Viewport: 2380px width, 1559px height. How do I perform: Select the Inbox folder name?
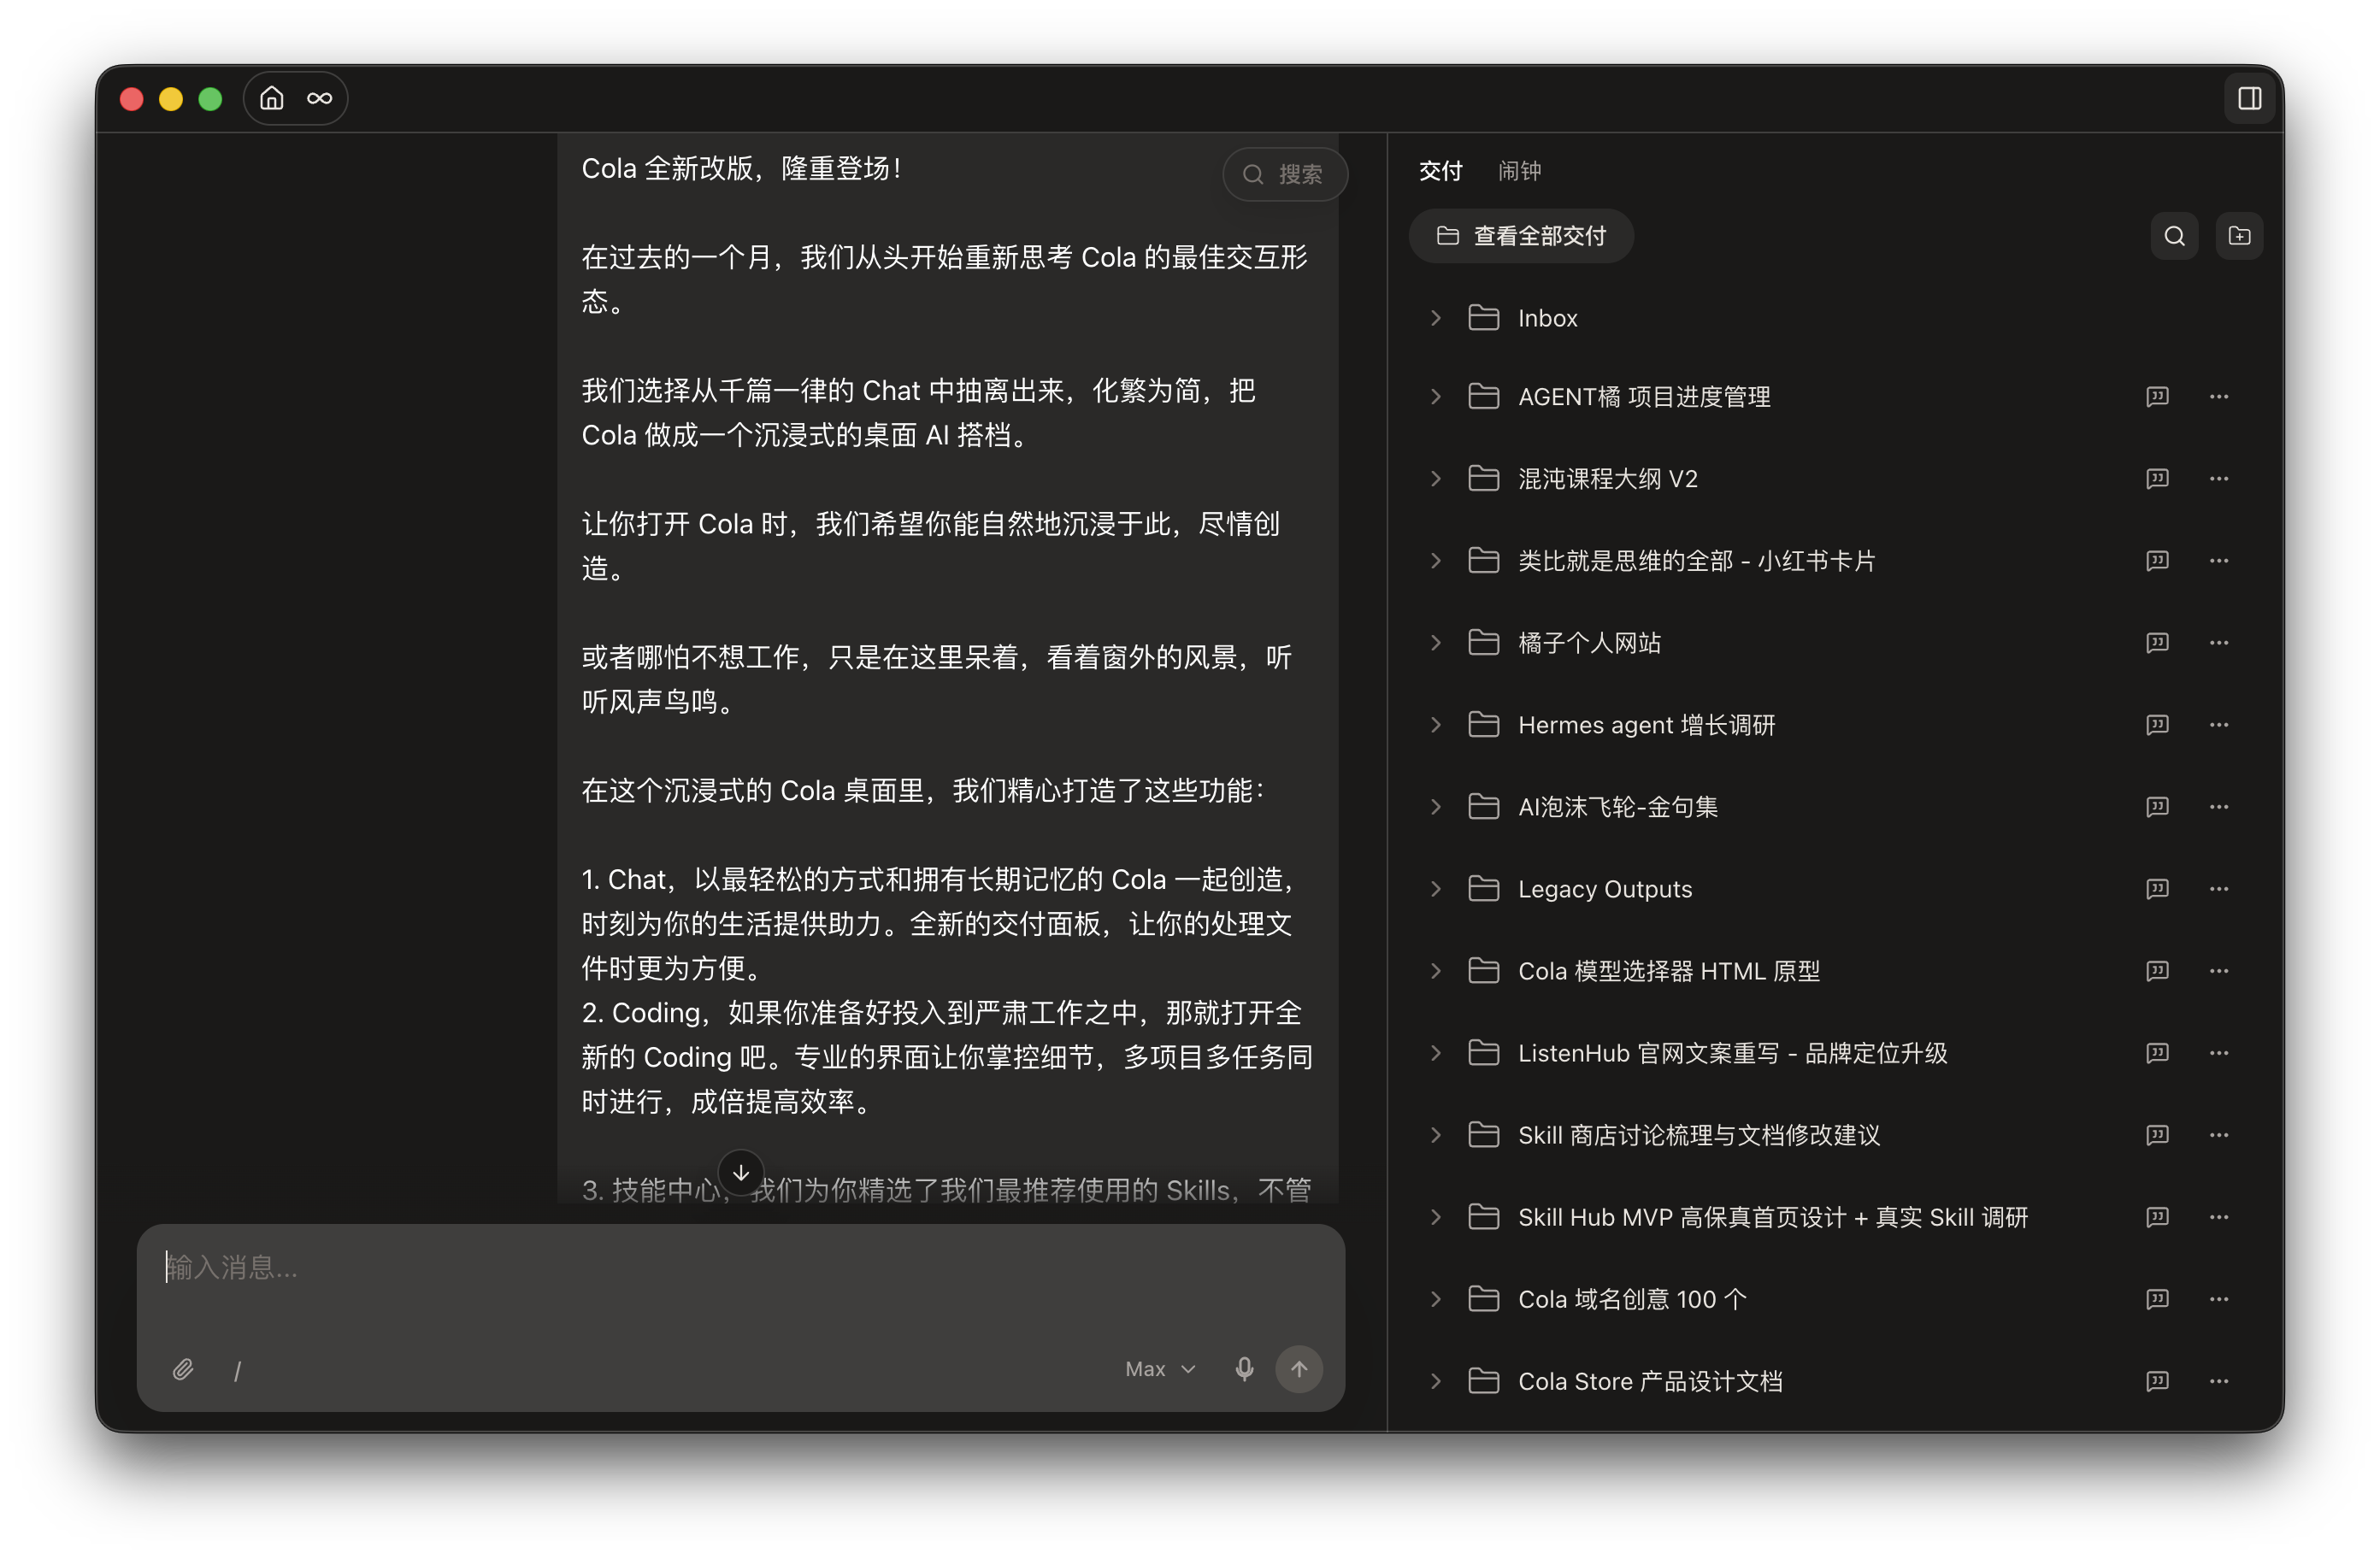tap(1547, 318)
